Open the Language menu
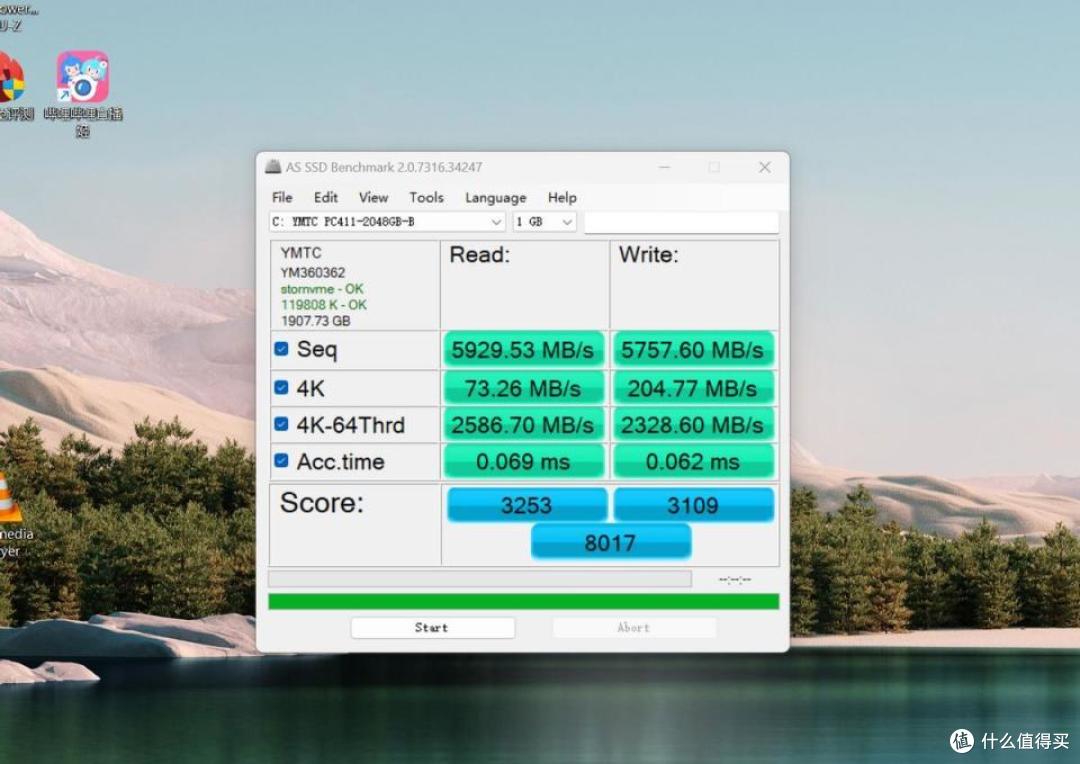This screenshot has width=1080, height=764. coord(495,198)
